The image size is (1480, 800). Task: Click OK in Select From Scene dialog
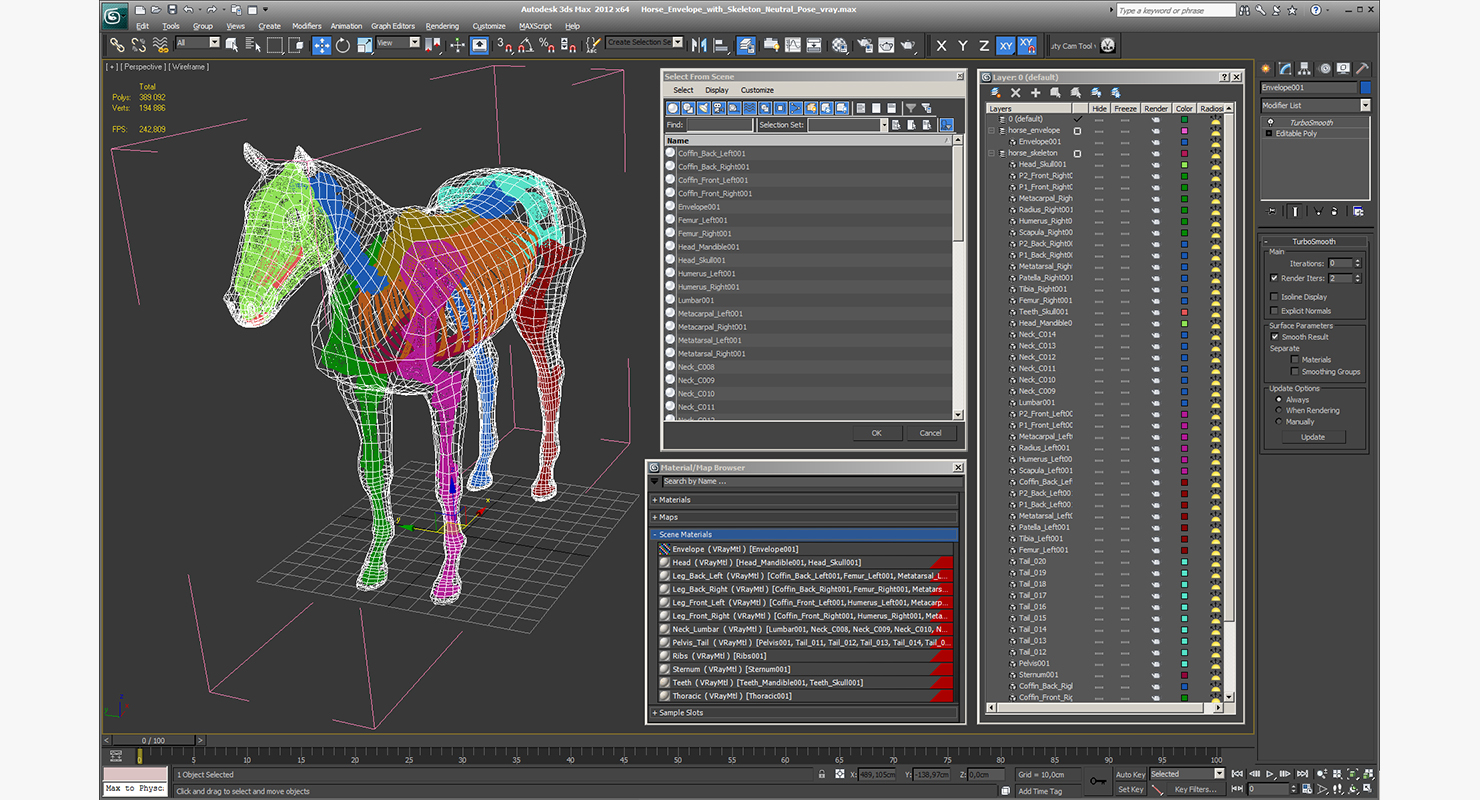(877, 433)
